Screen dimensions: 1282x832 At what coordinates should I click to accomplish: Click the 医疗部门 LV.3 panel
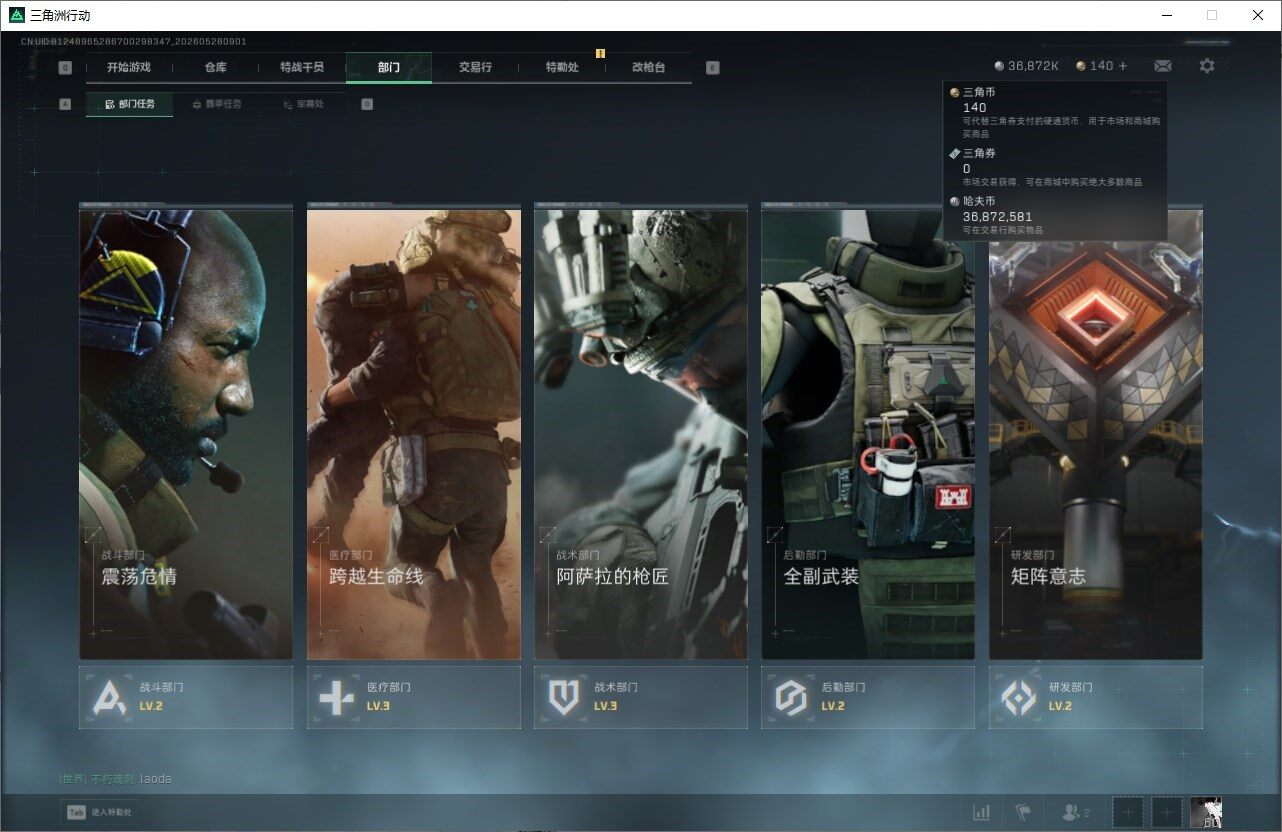point(414,697)
